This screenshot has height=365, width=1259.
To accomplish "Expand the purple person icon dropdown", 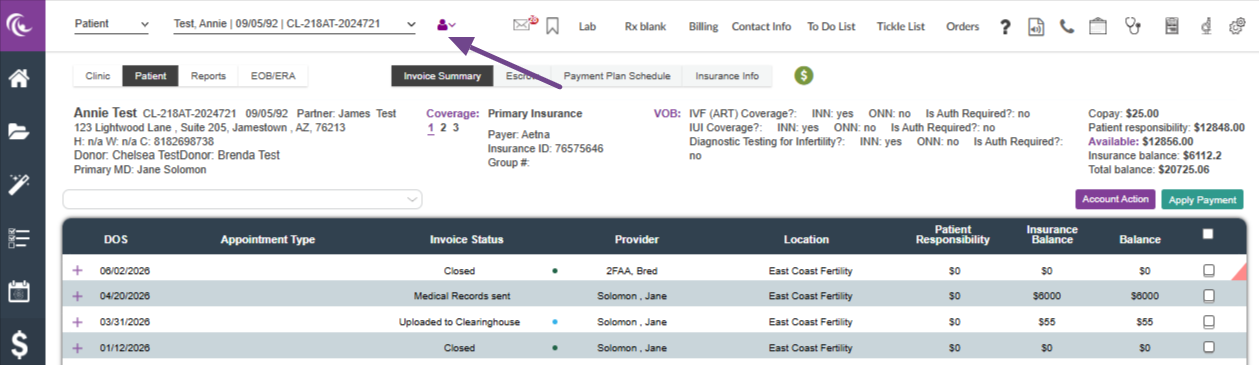I will point(446,25).
